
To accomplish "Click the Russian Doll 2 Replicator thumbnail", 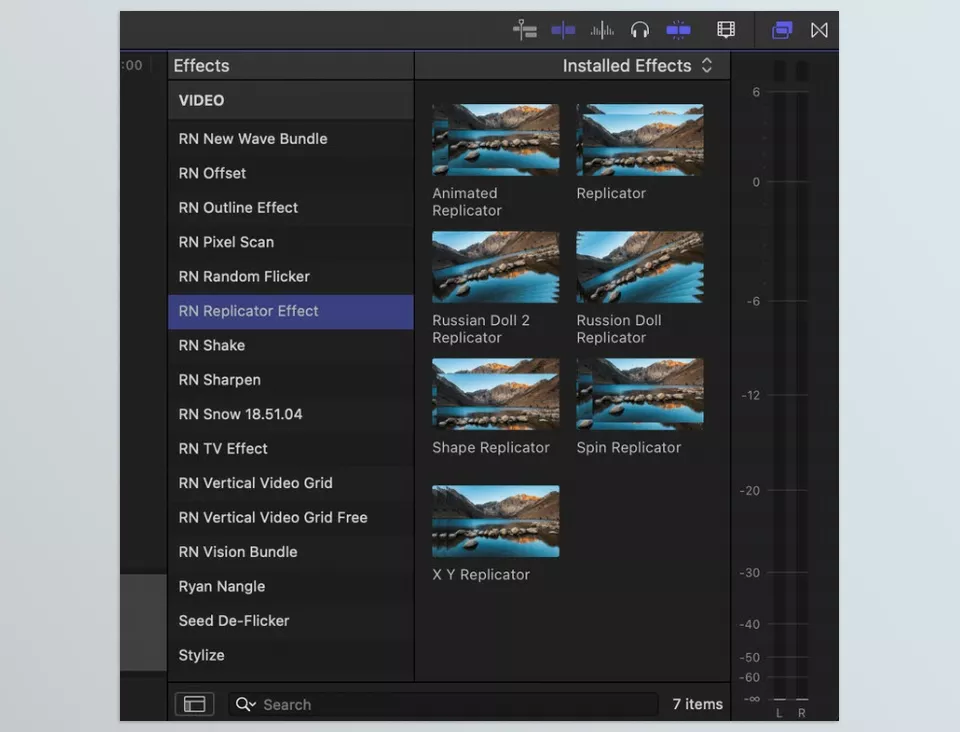I will (495, 267).
